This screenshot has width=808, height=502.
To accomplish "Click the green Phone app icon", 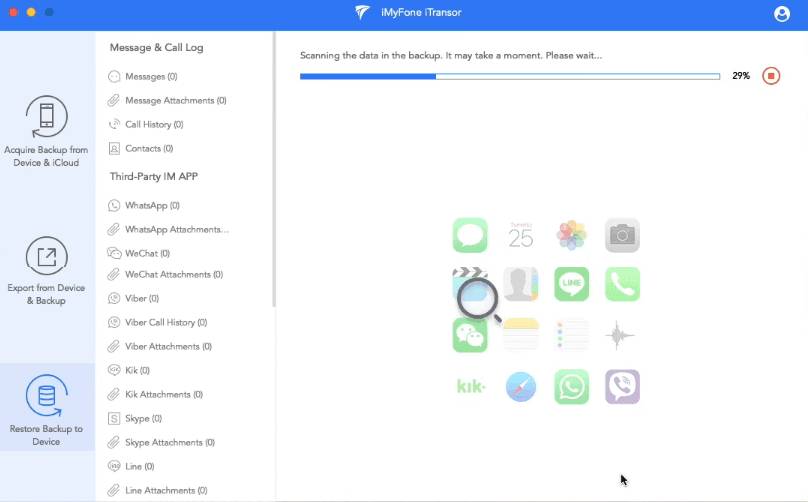I will 622,284.
